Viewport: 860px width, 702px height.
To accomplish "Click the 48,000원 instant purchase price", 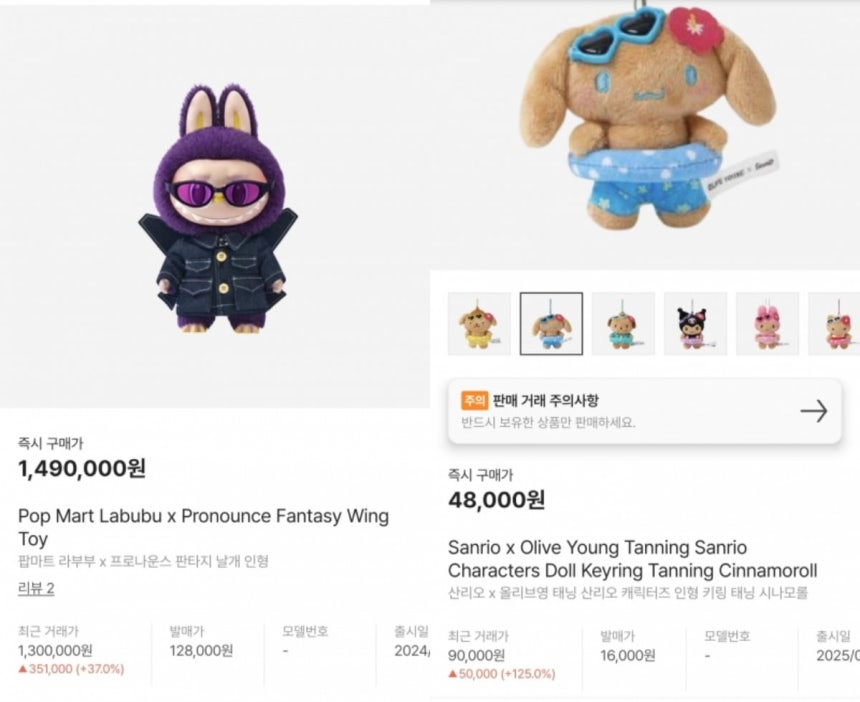I will pyautogui.click(x=497, y=500).
